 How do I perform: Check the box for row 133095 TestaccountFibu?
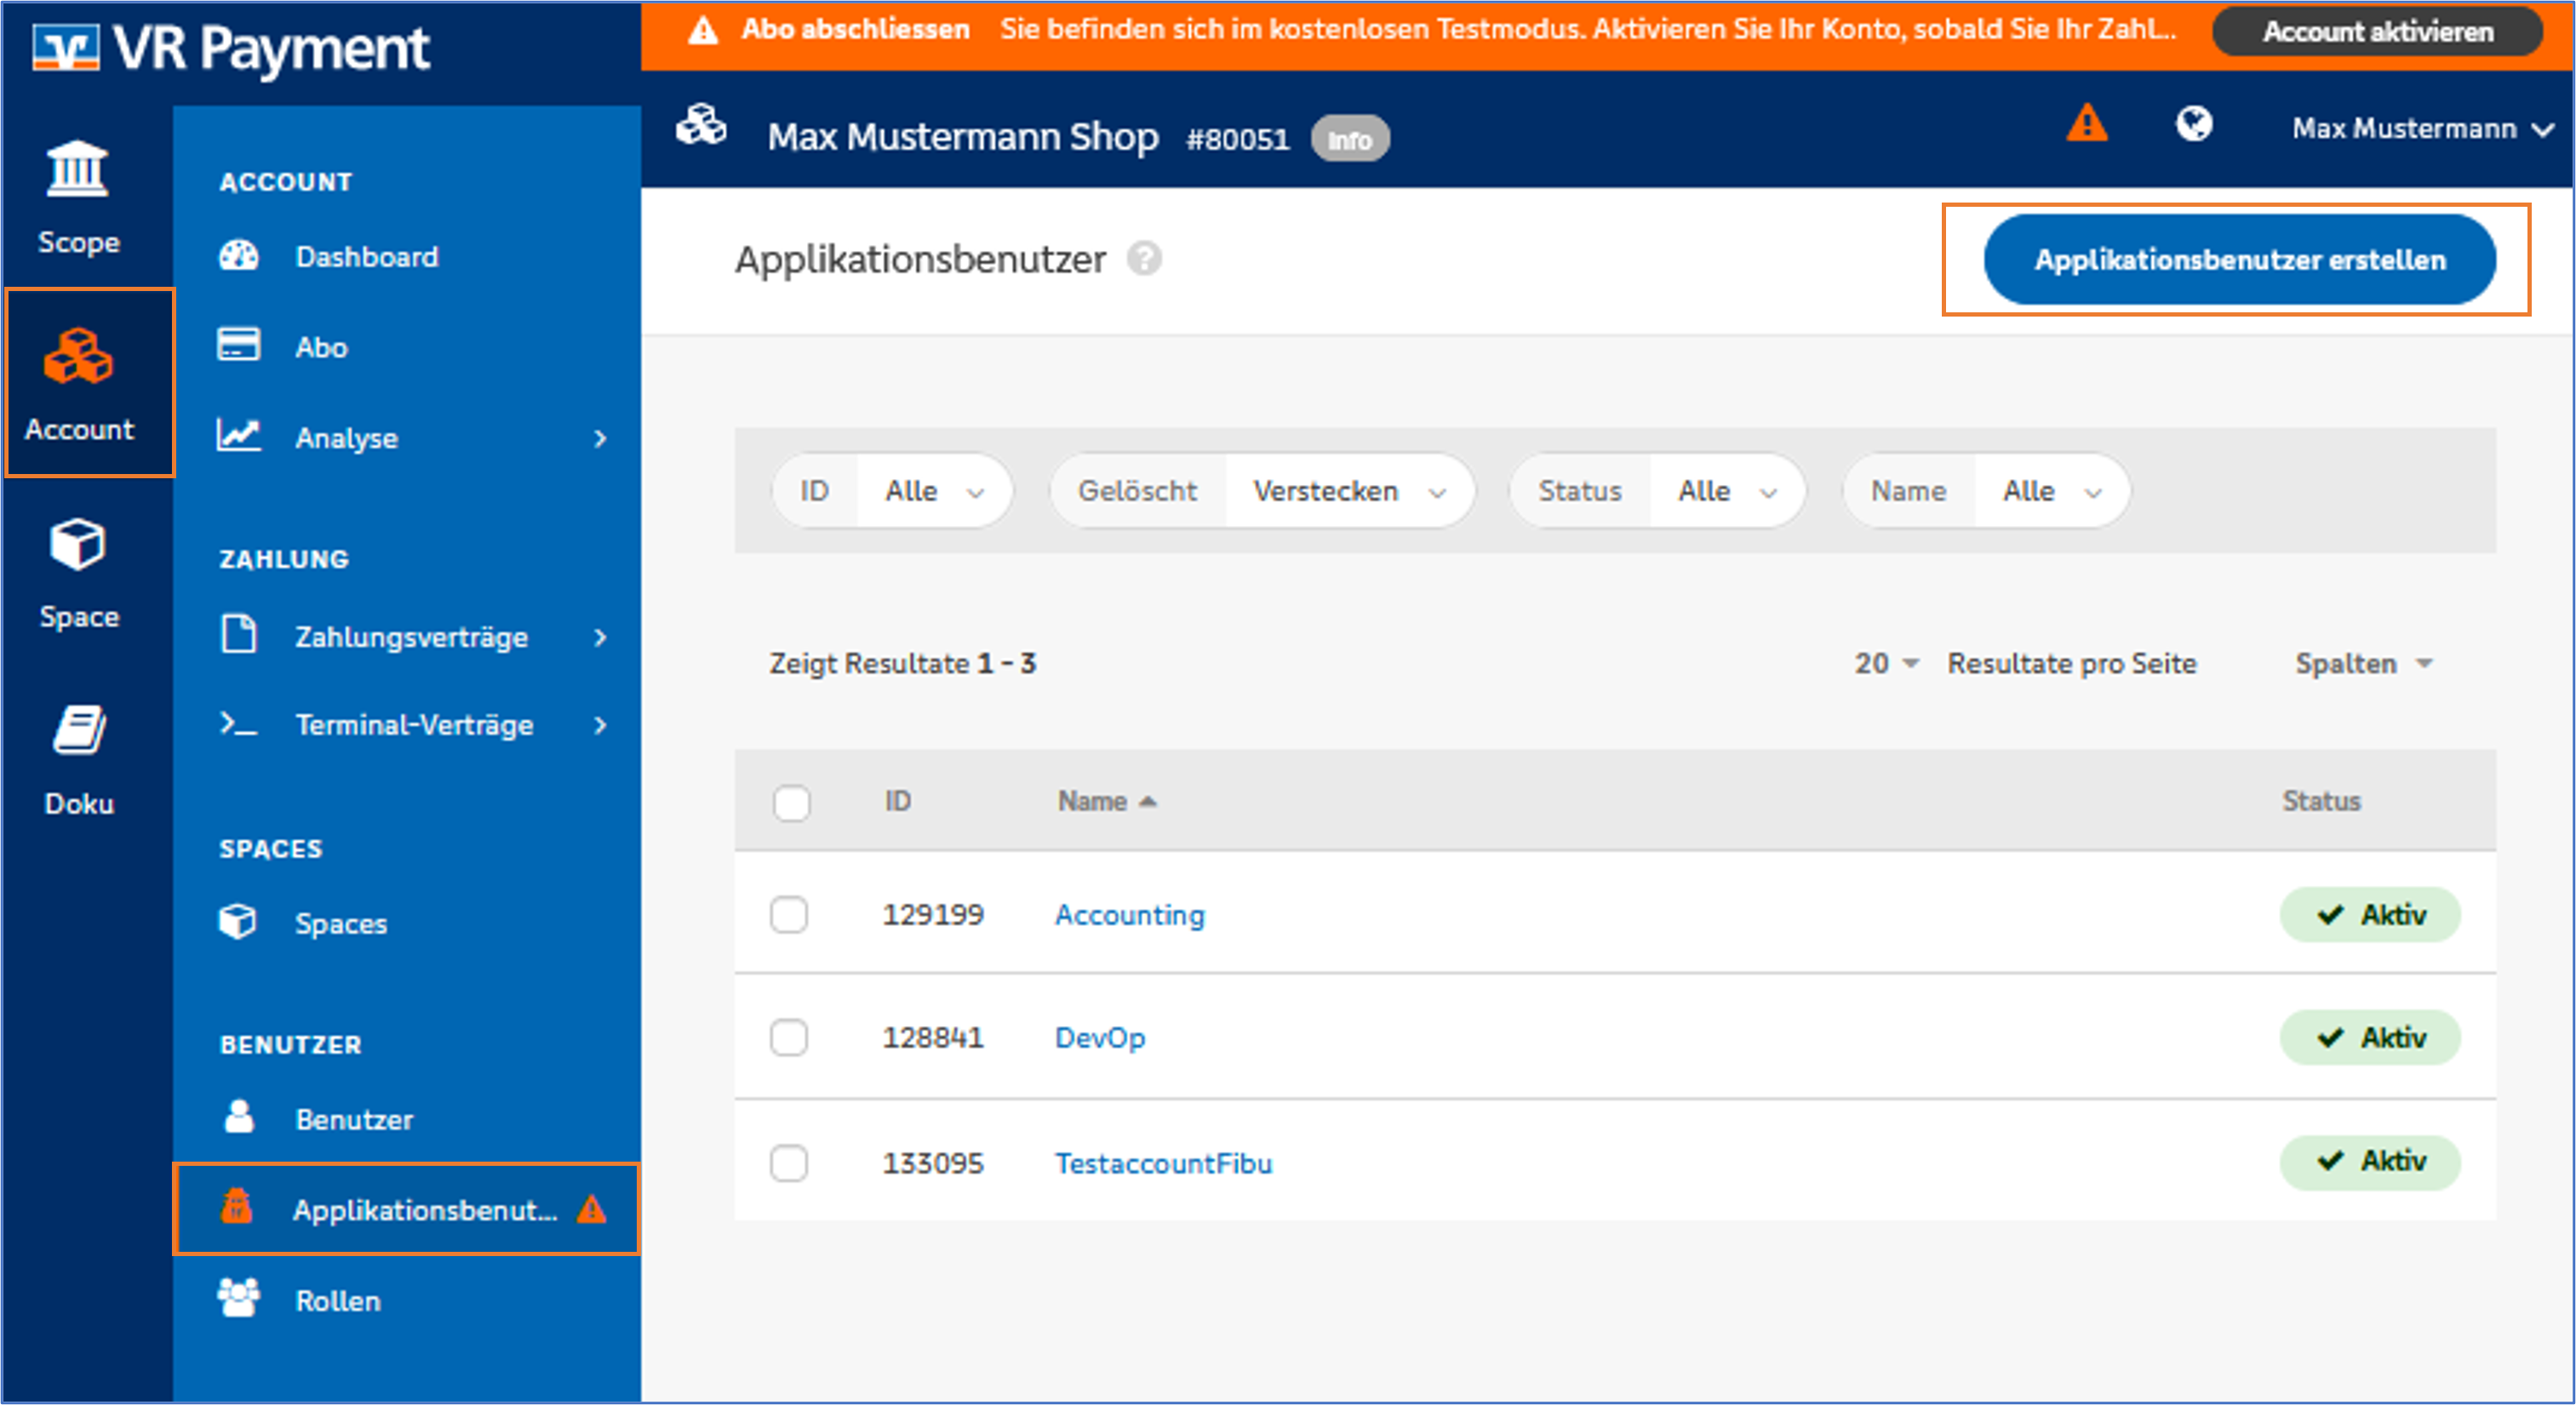click(x=789, y=1164)
